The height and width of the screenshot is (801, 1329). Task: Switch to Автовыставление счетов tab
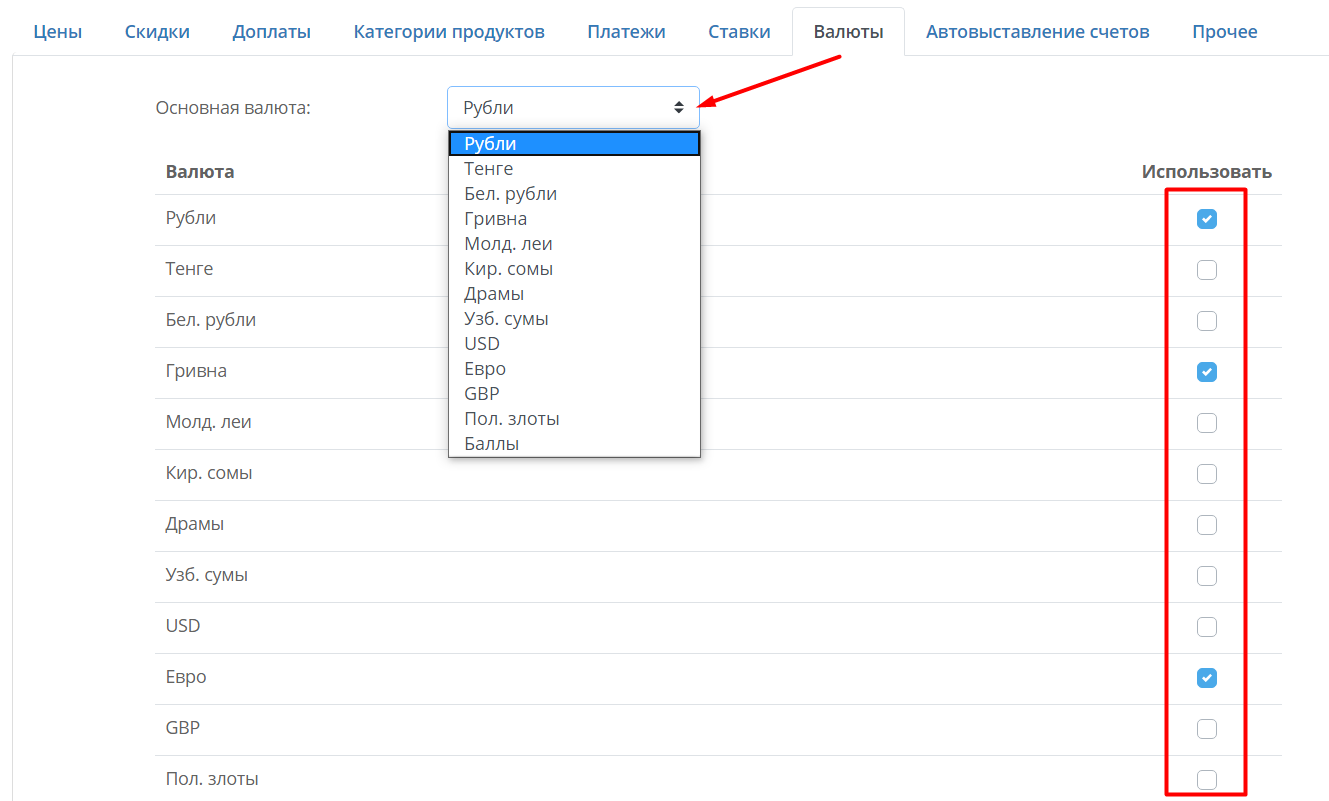pos(1038,32)
